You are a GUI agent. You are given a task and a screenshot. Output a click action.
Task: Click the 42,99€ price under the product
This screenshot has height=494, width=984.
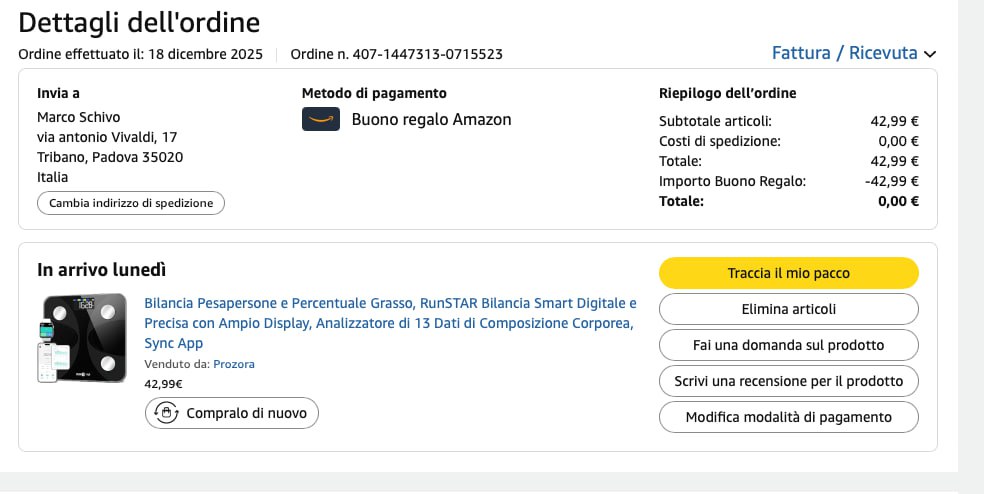(x=163, y=383)
